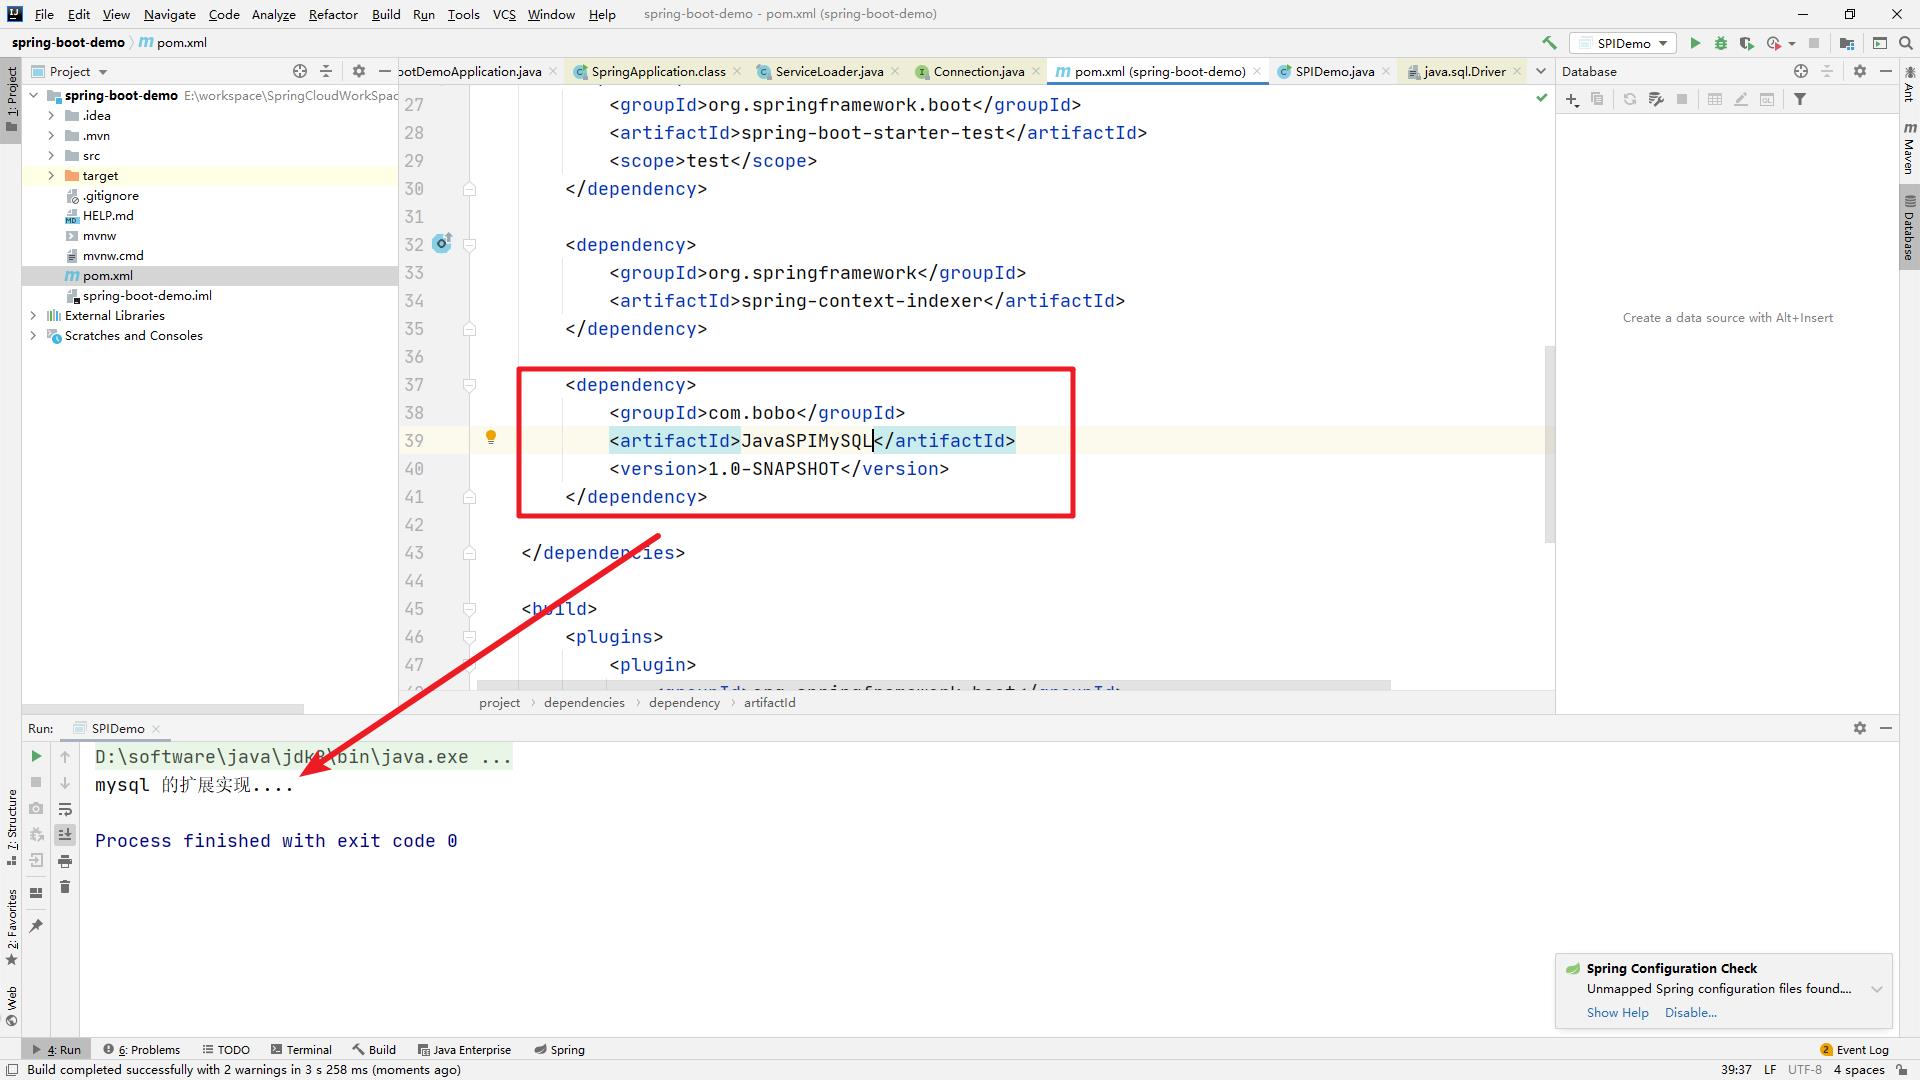
Task: Toggle the Problems panel view
Action: click(144, 1048)
